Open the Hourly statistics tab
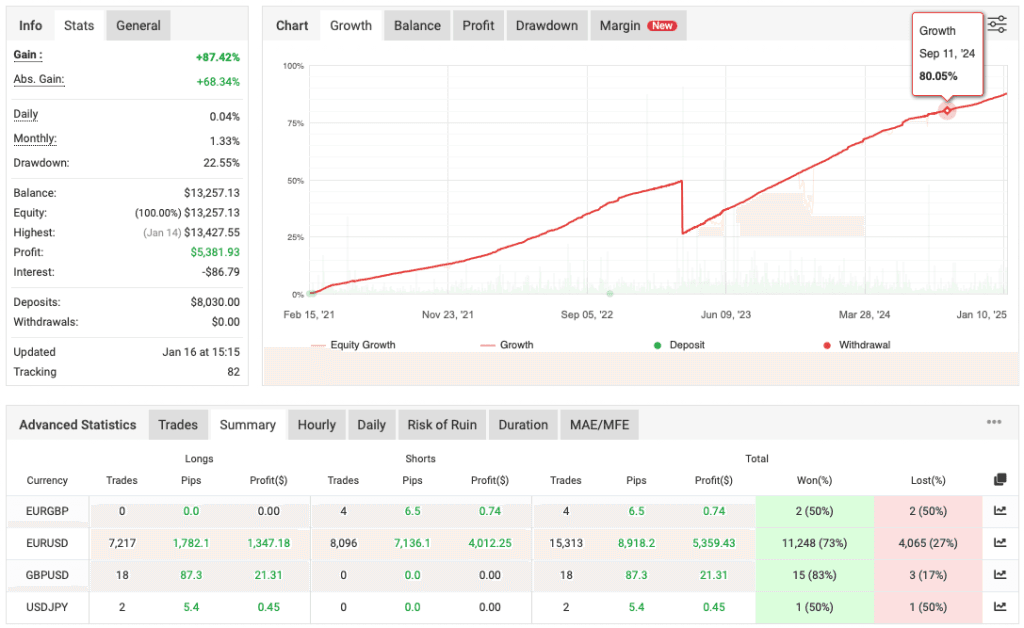The width and height of the screenshot is (1024, 628). coord(316,424)
